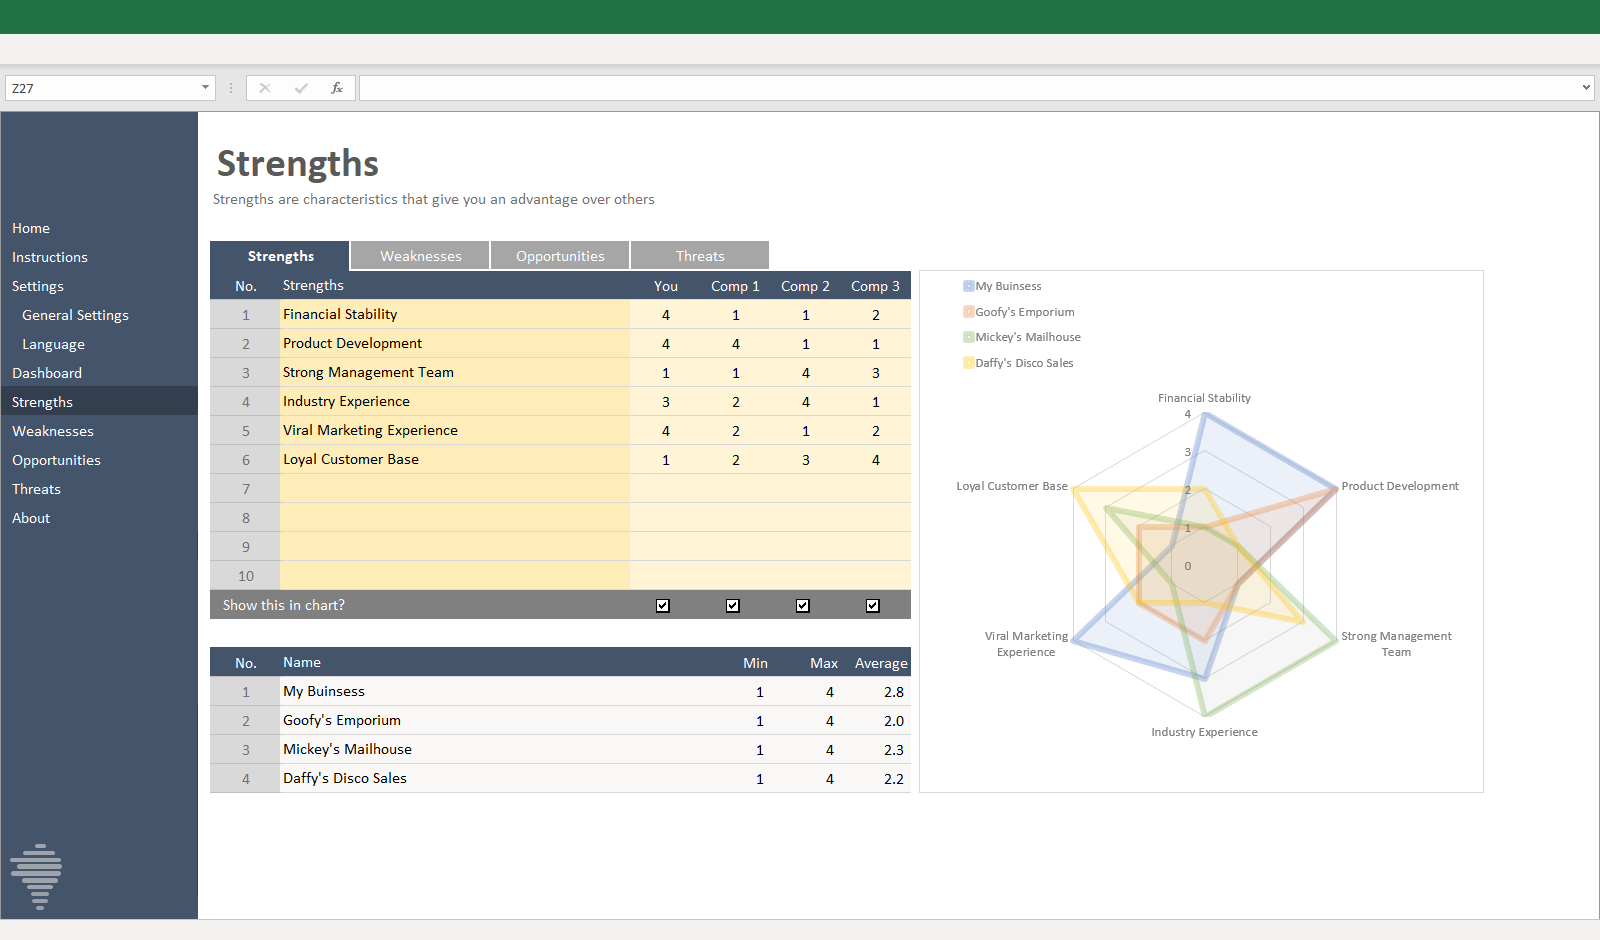Open the Name Box dropdown arrow
This screenshot has height=940, width=1600.
point(205,88)
